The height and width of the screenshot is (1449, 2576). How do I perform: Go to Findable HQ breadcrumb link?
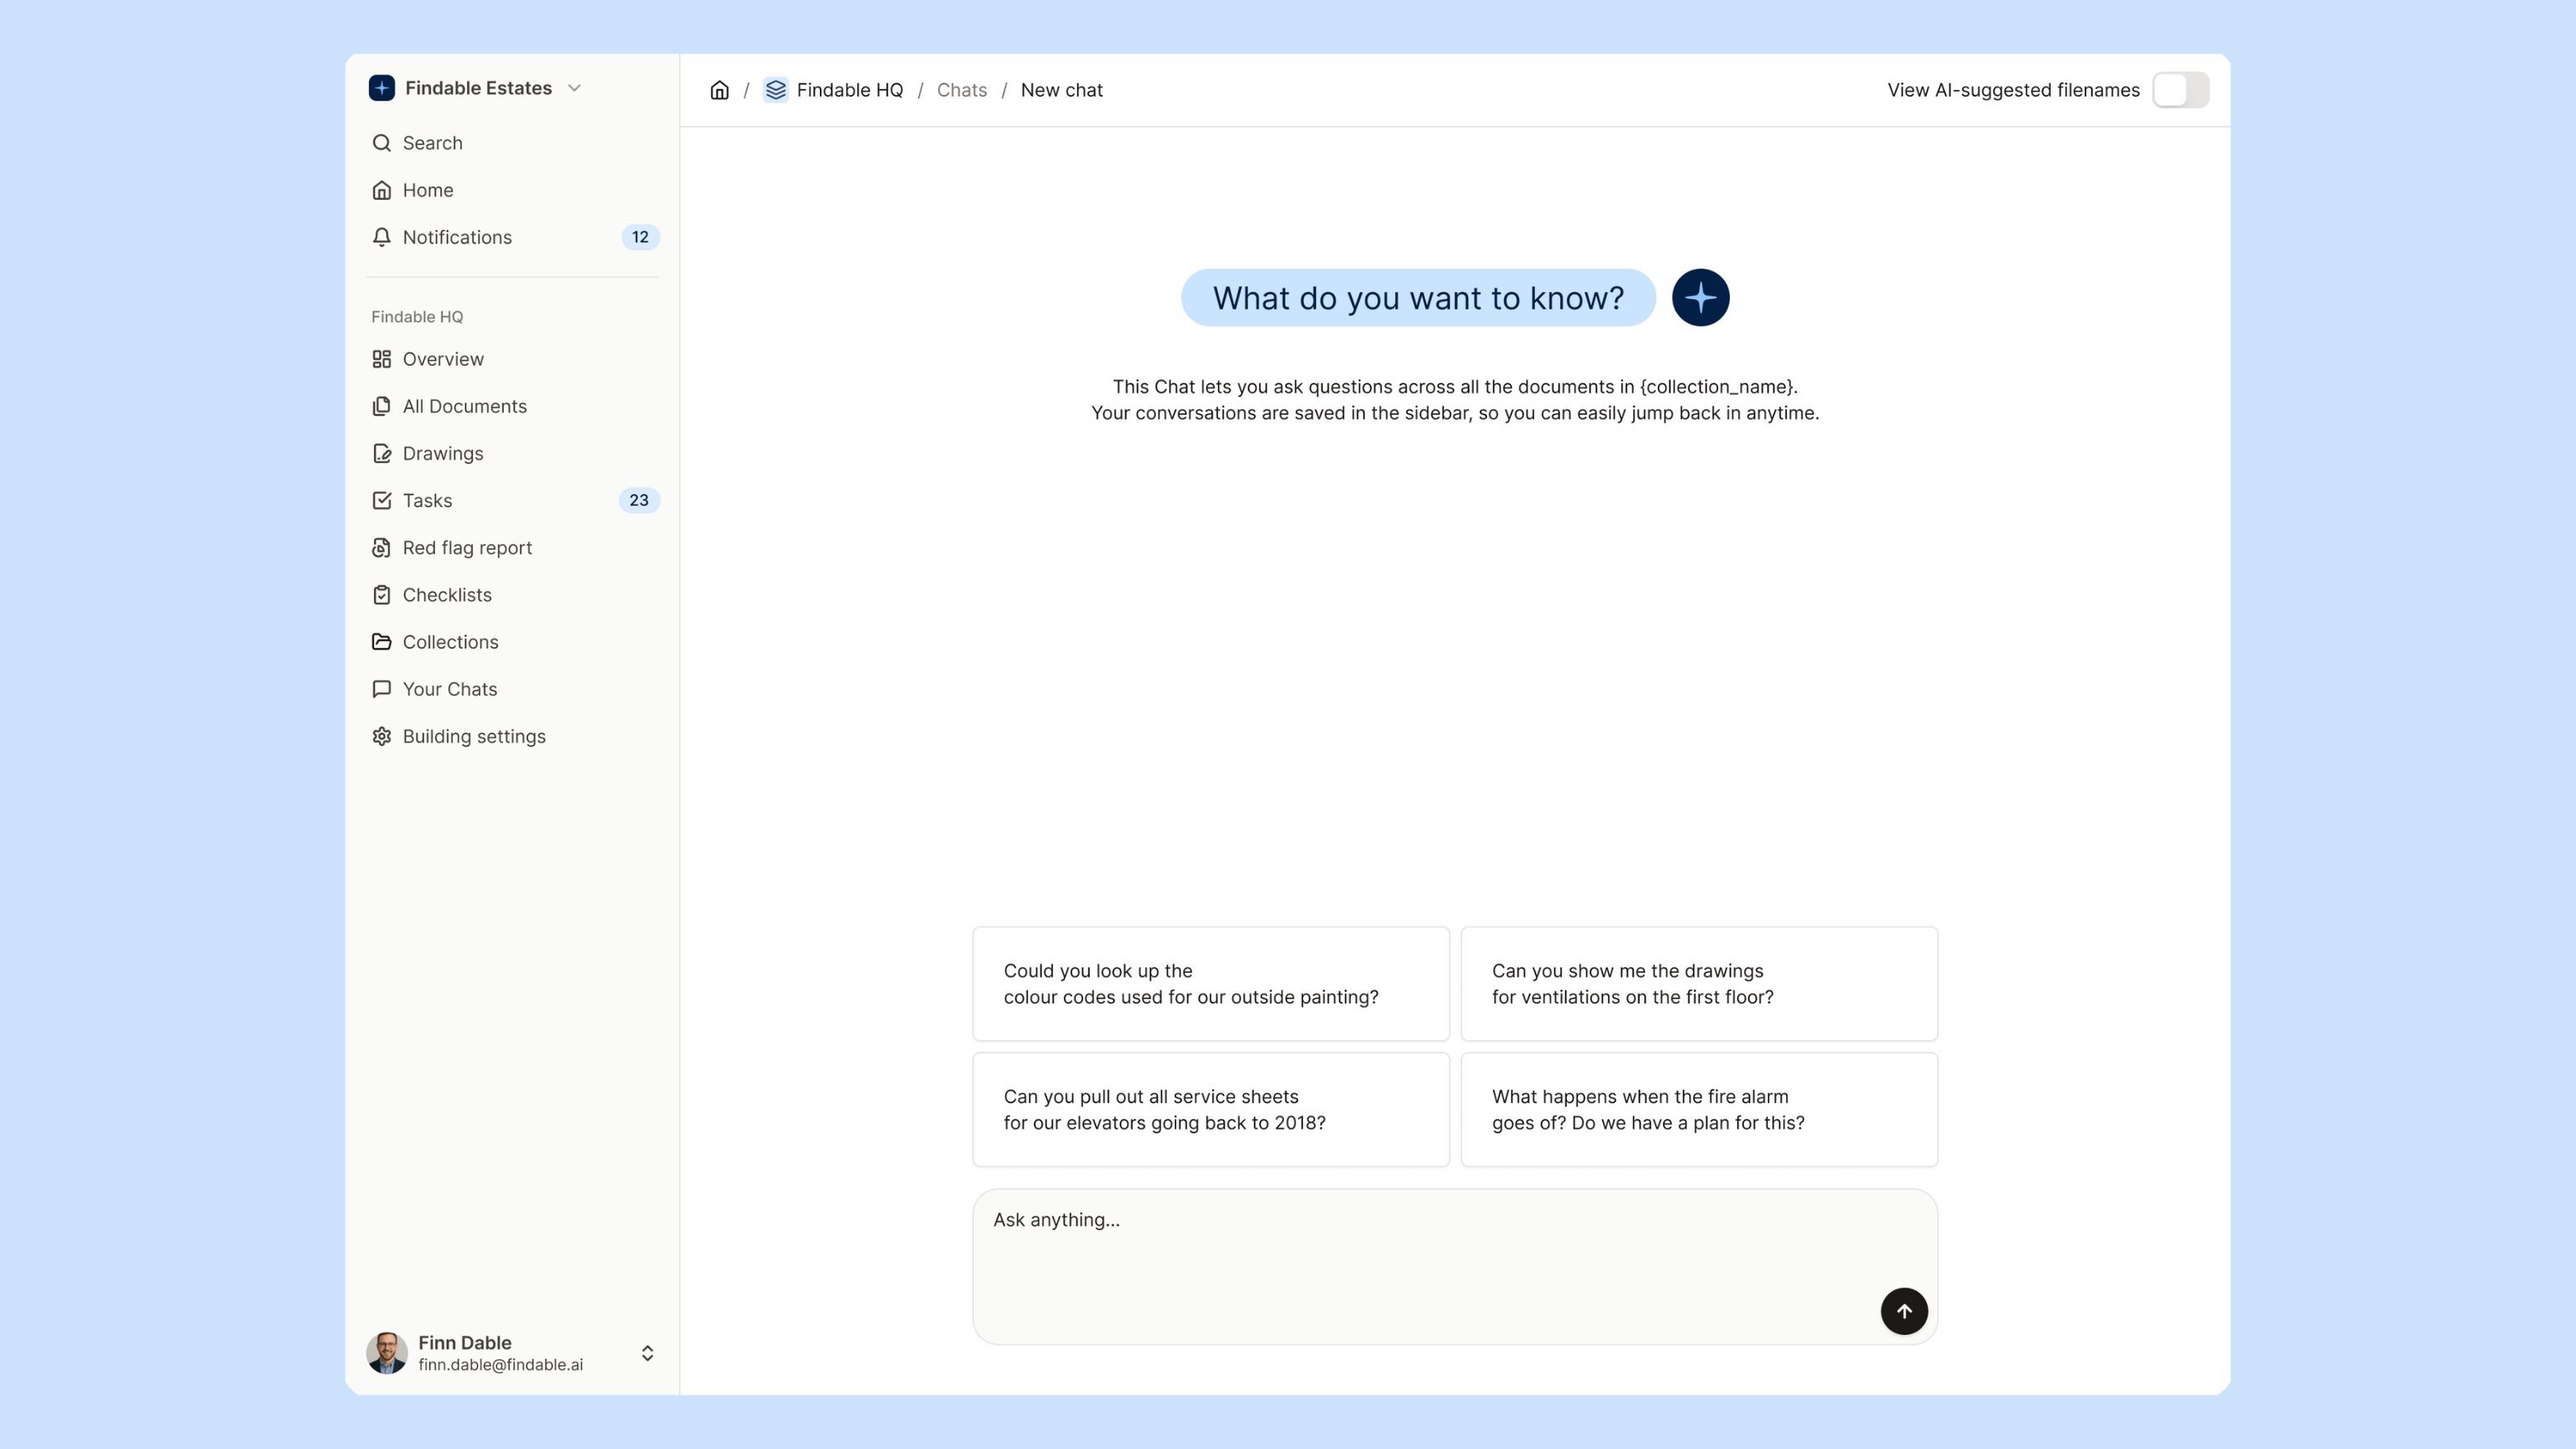click(849, 90)
